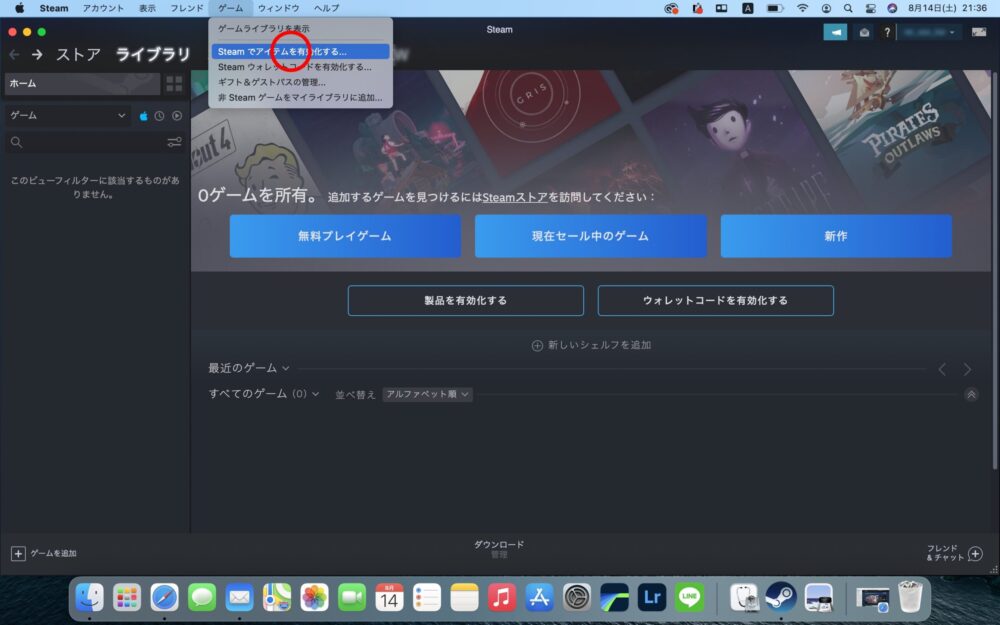Viewport: 1000px width, 625px height.
Task: Open the 表示 menu
Action: pyautogui.click(x=147, y=8)
